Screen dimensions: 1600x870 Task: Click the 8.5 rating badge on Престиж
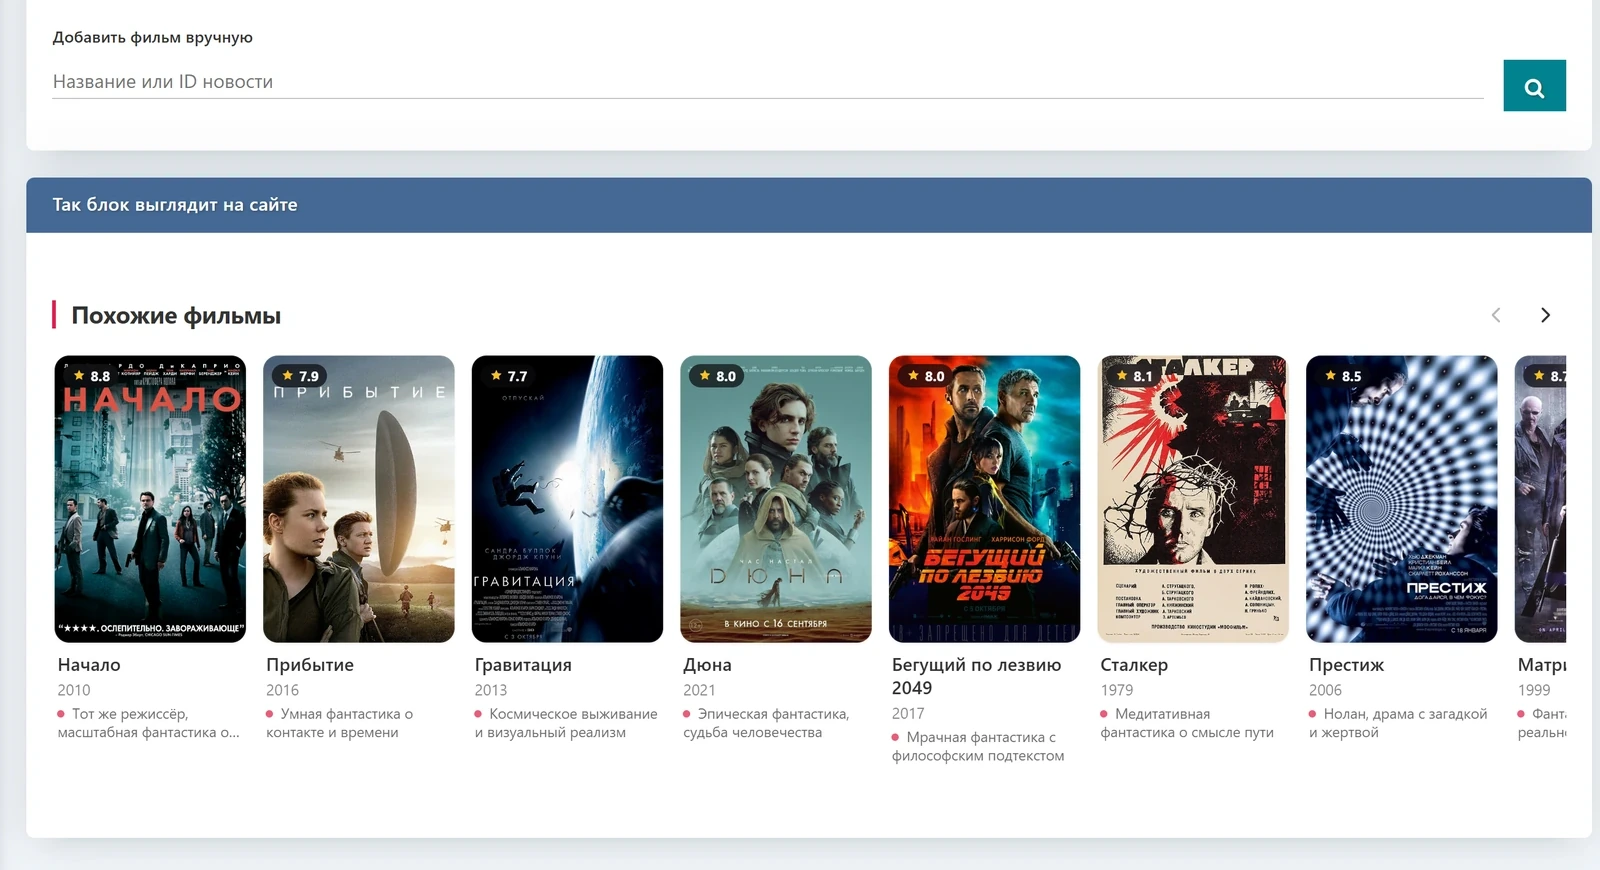click(x=1343, y=376)
